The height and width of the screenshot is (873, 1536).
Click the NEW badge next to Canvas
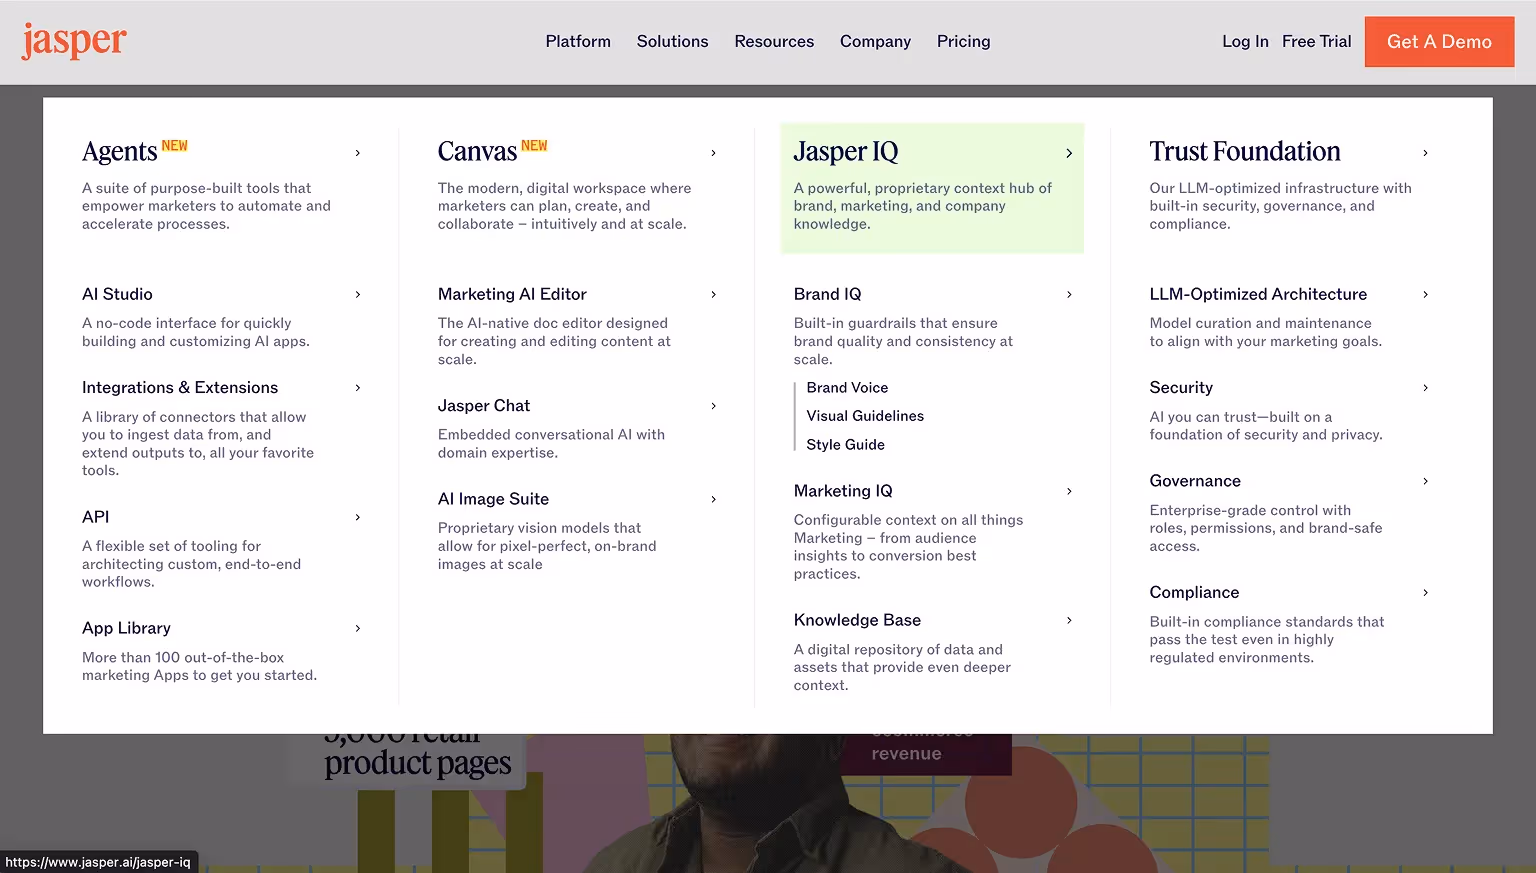(534, 146)
